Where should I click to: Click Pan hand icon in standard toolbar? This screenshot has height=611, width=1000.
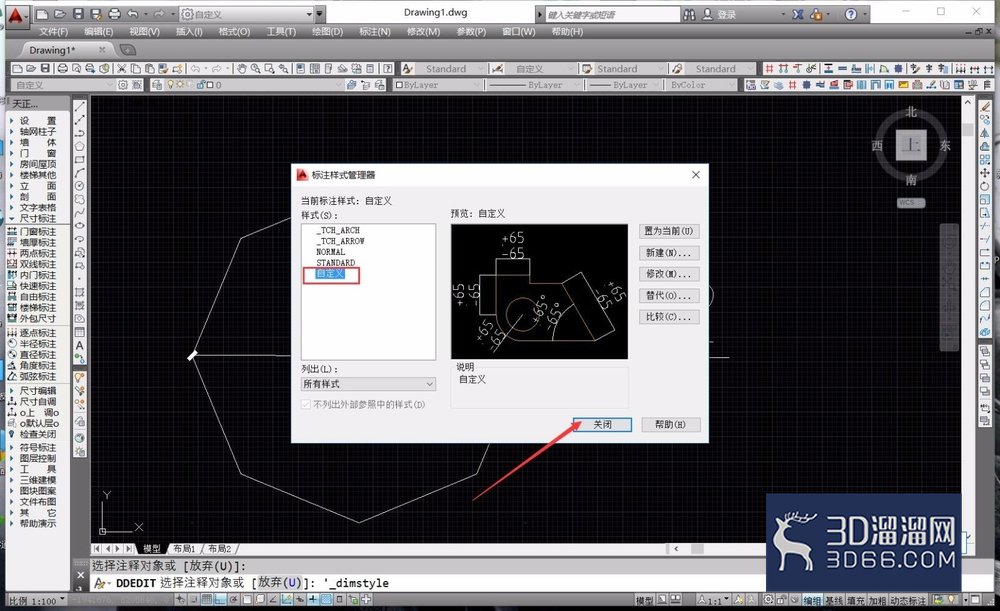coord(241,68)
